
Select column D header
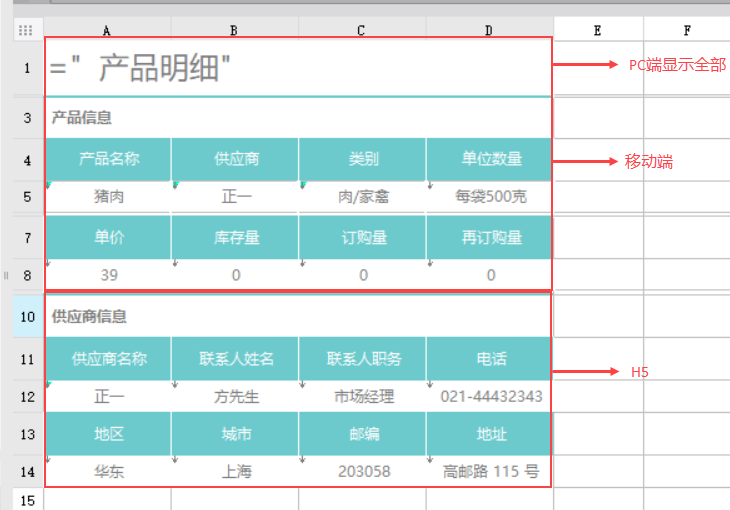click(x=489, y=30)
